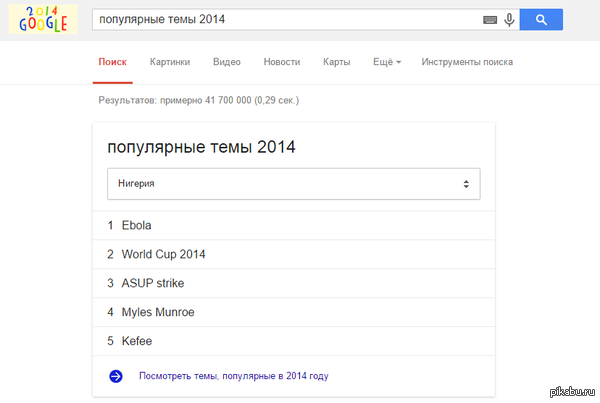Select the ASUP strike topic

(293, 283)
